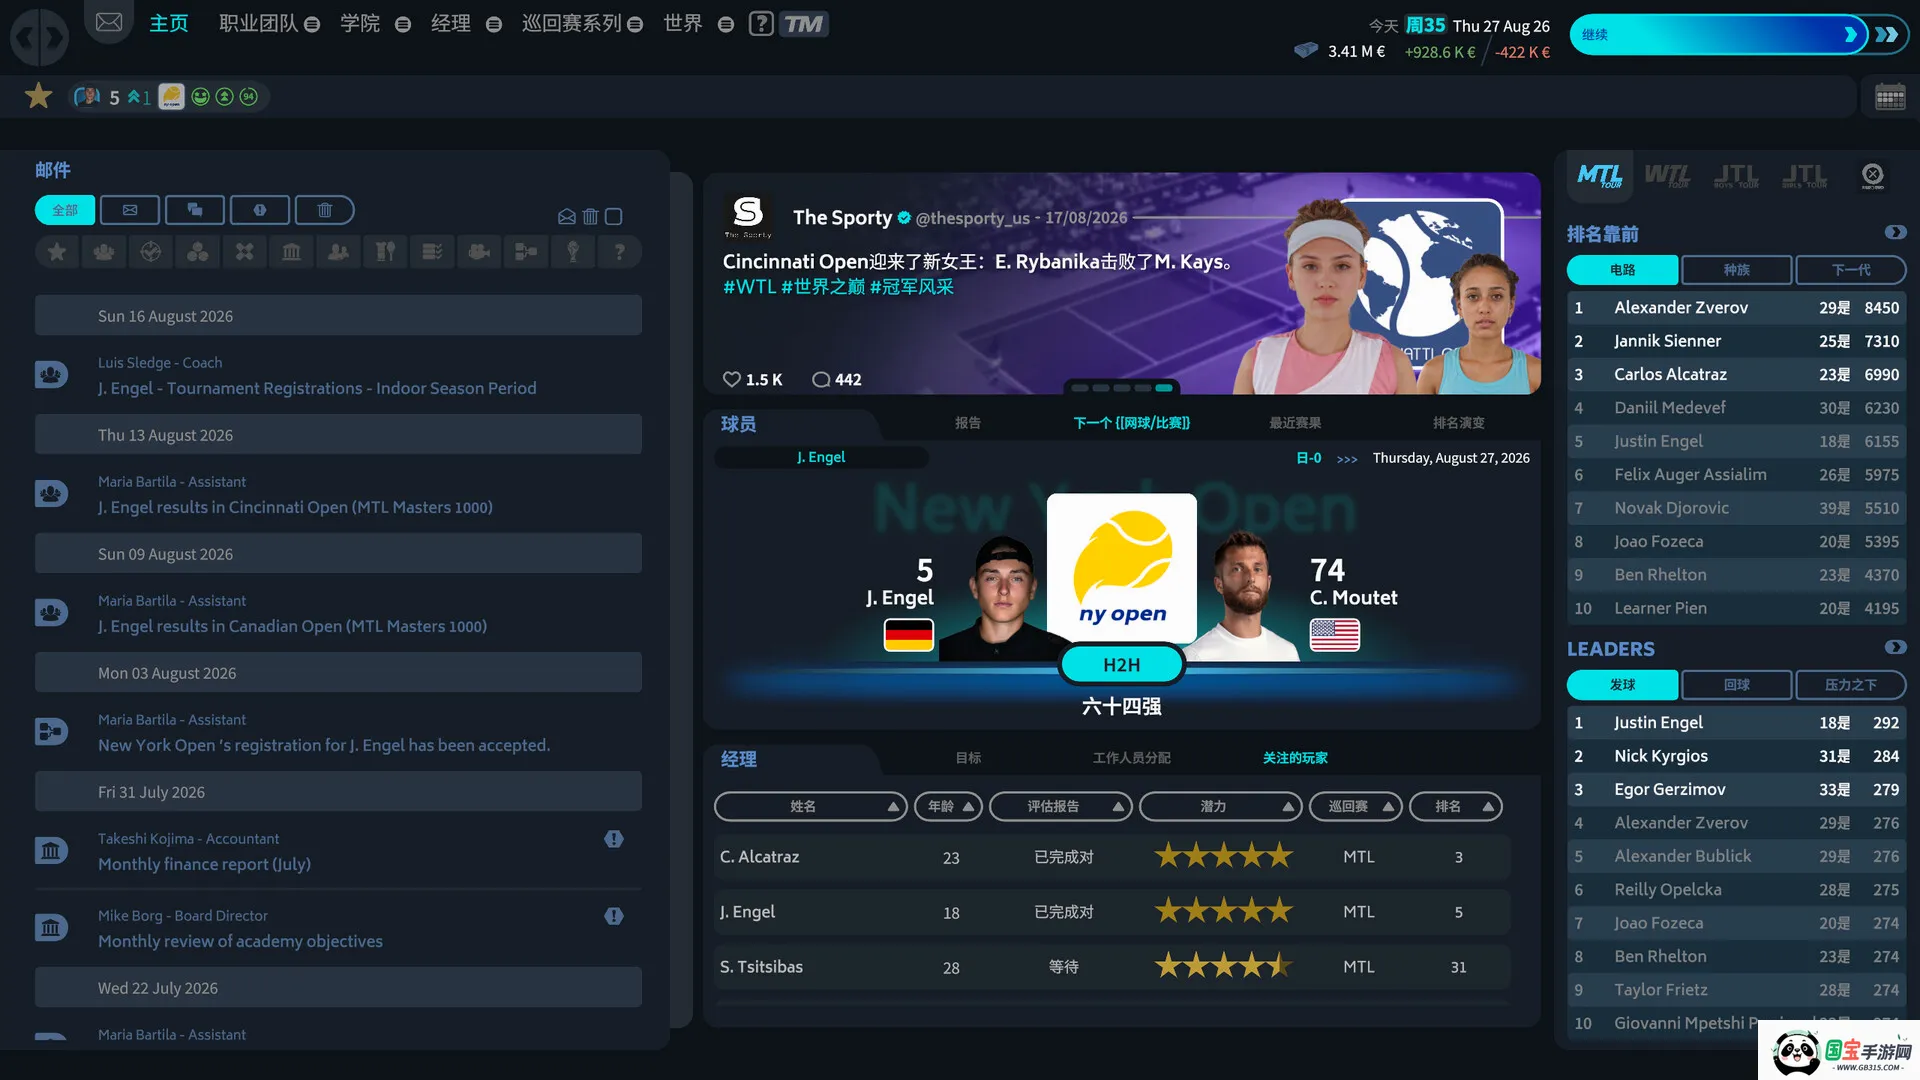Filter mail by important alert icon
The image size is (1920, 1080).
click(260, 210)
